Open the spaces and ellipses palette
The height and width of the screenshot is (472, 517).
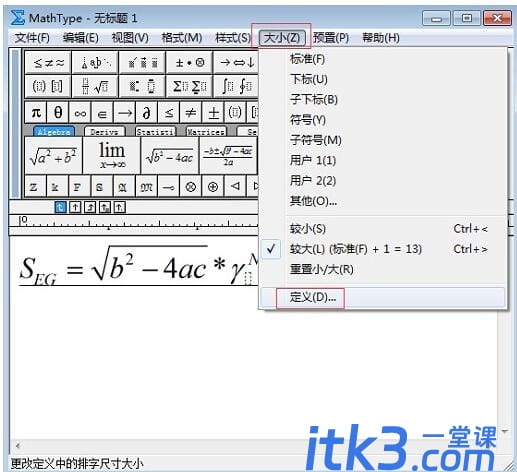point(95,62)
